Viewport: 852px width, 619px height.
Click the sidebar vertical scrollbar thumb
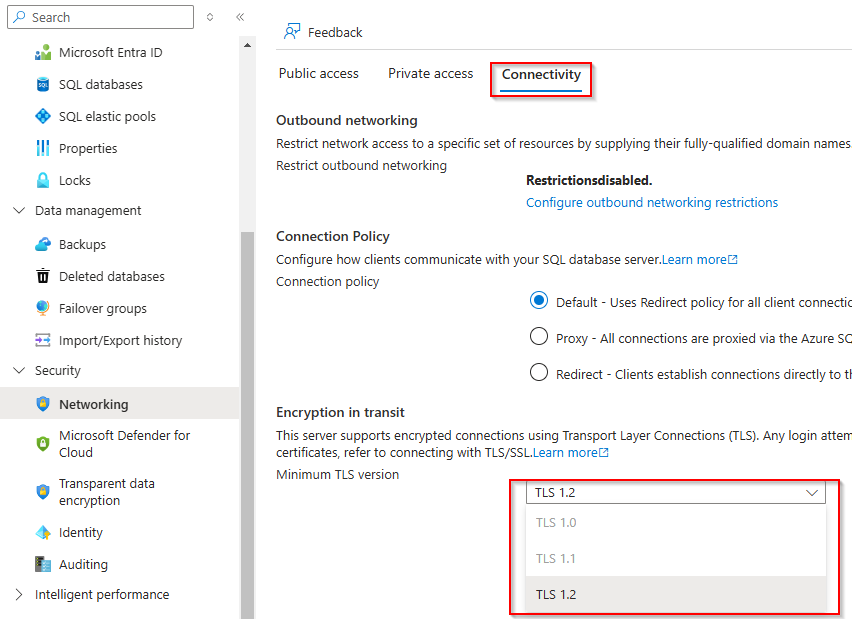247,425
